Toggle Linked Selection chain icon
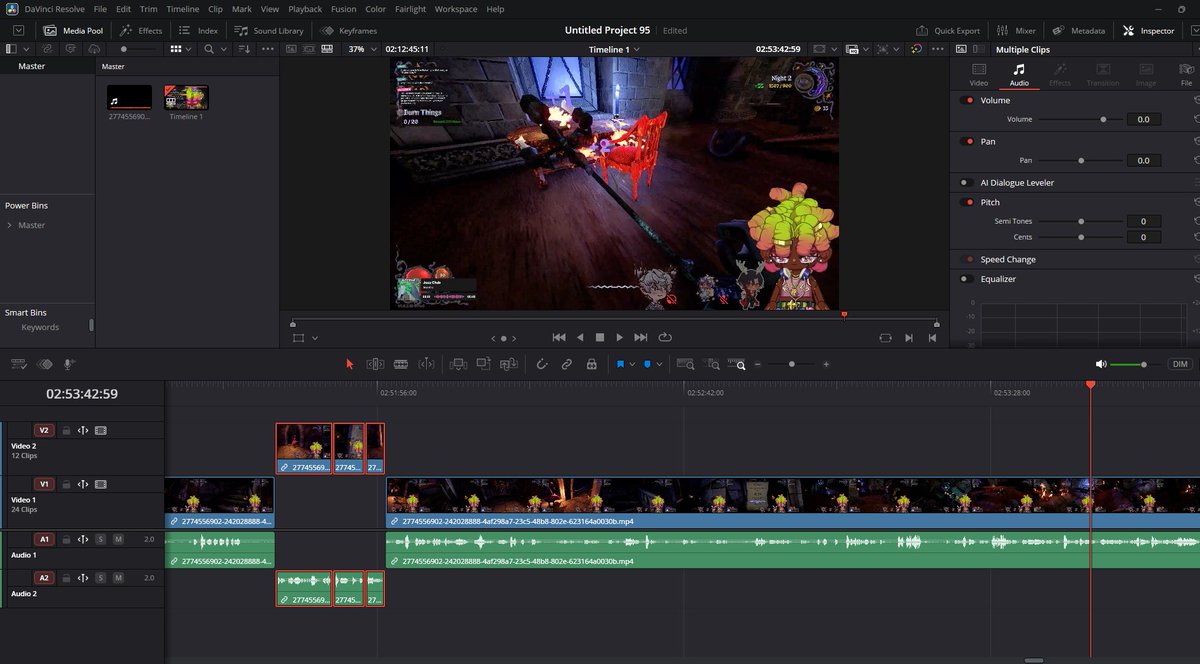 pyautogui.click(x=566, y=365)
